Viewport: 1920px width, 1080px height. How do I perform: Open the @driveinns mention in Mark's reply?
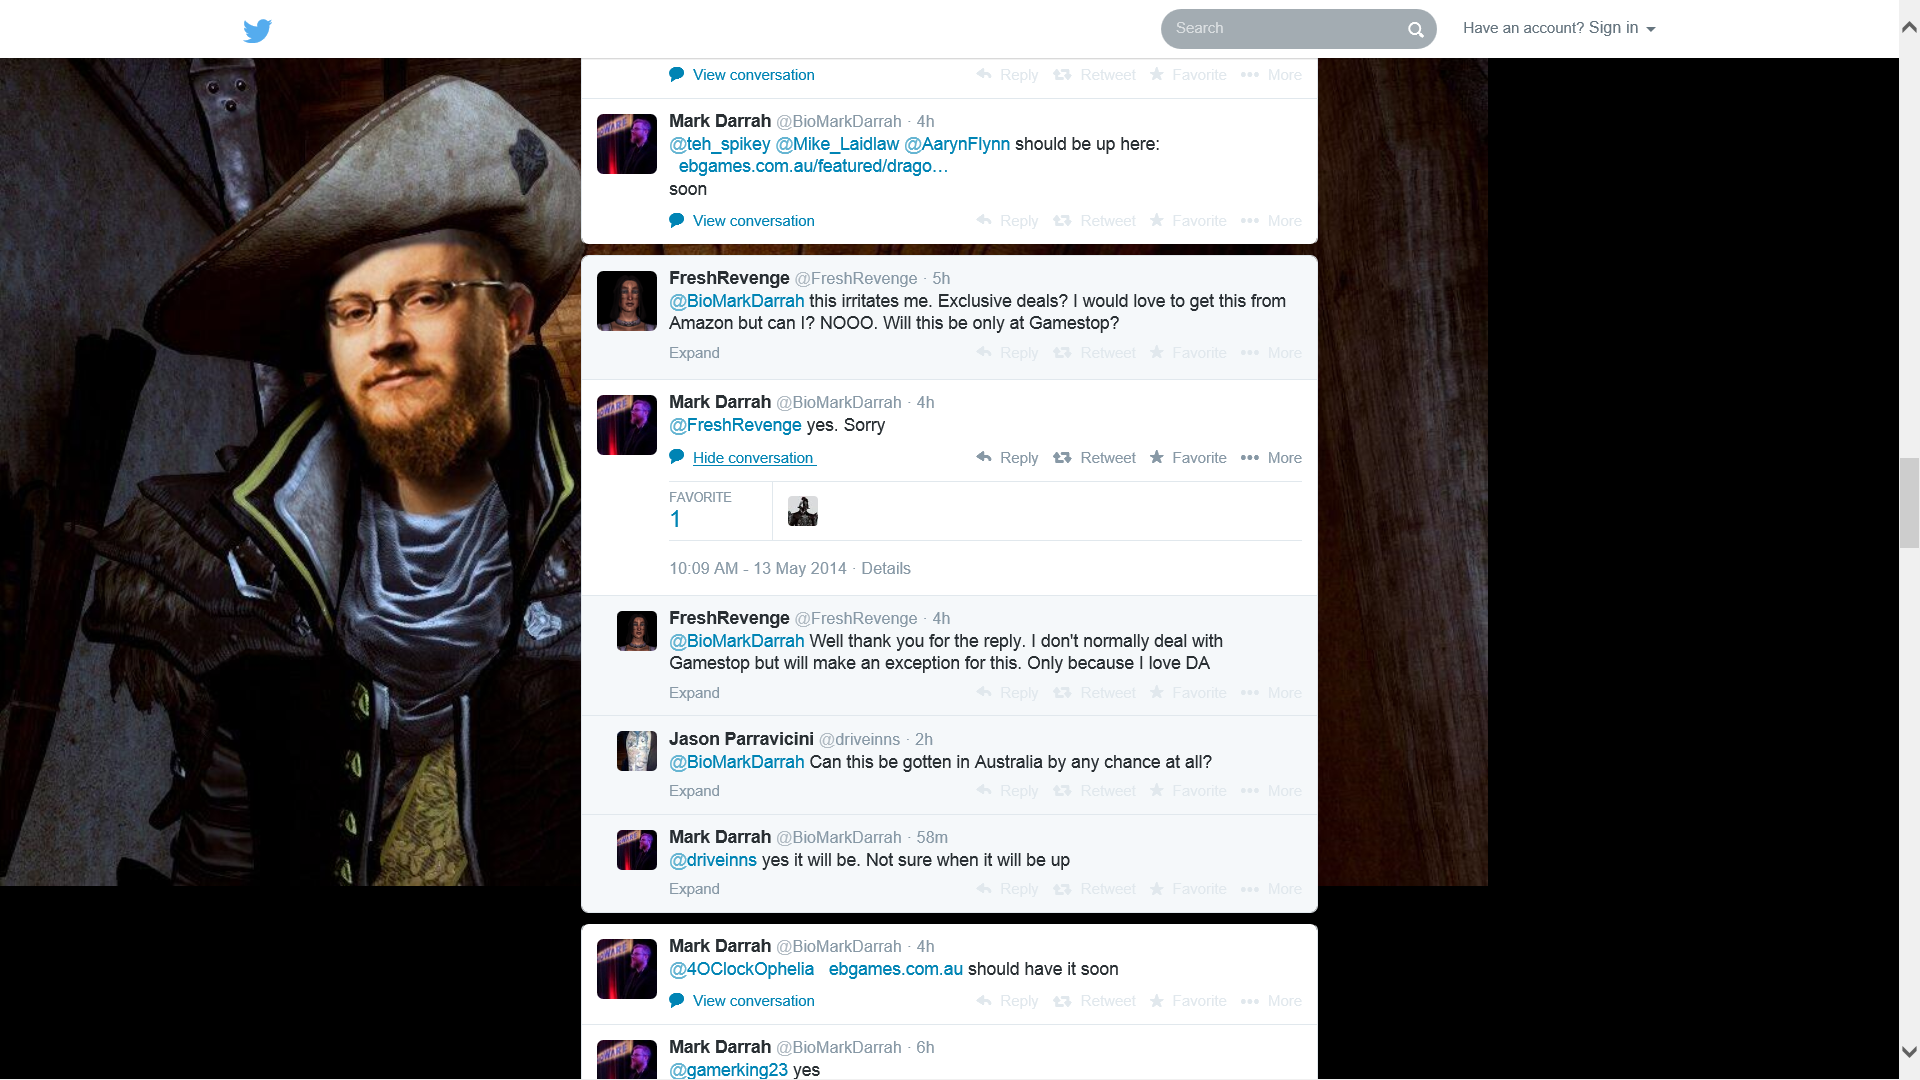(713, 860)
